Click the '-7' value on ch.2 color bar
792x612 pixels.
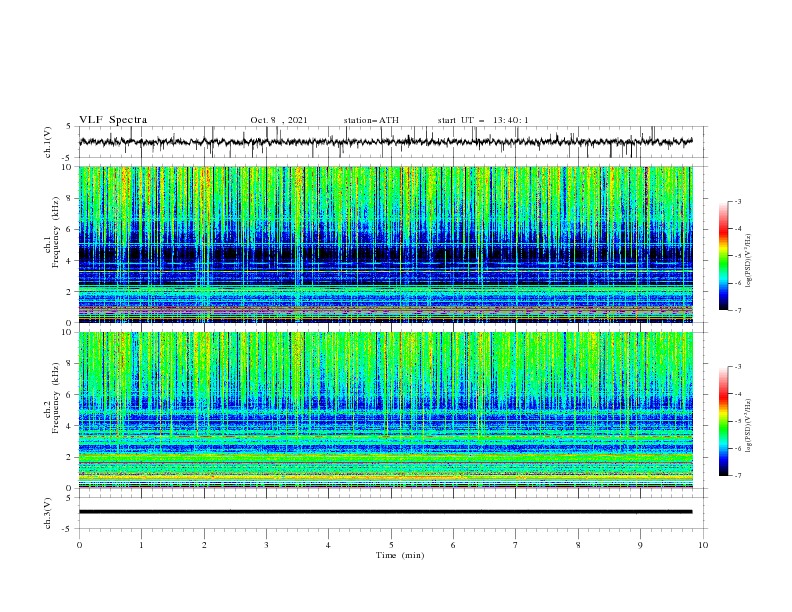pyautogui.click(x=738, y=475)
